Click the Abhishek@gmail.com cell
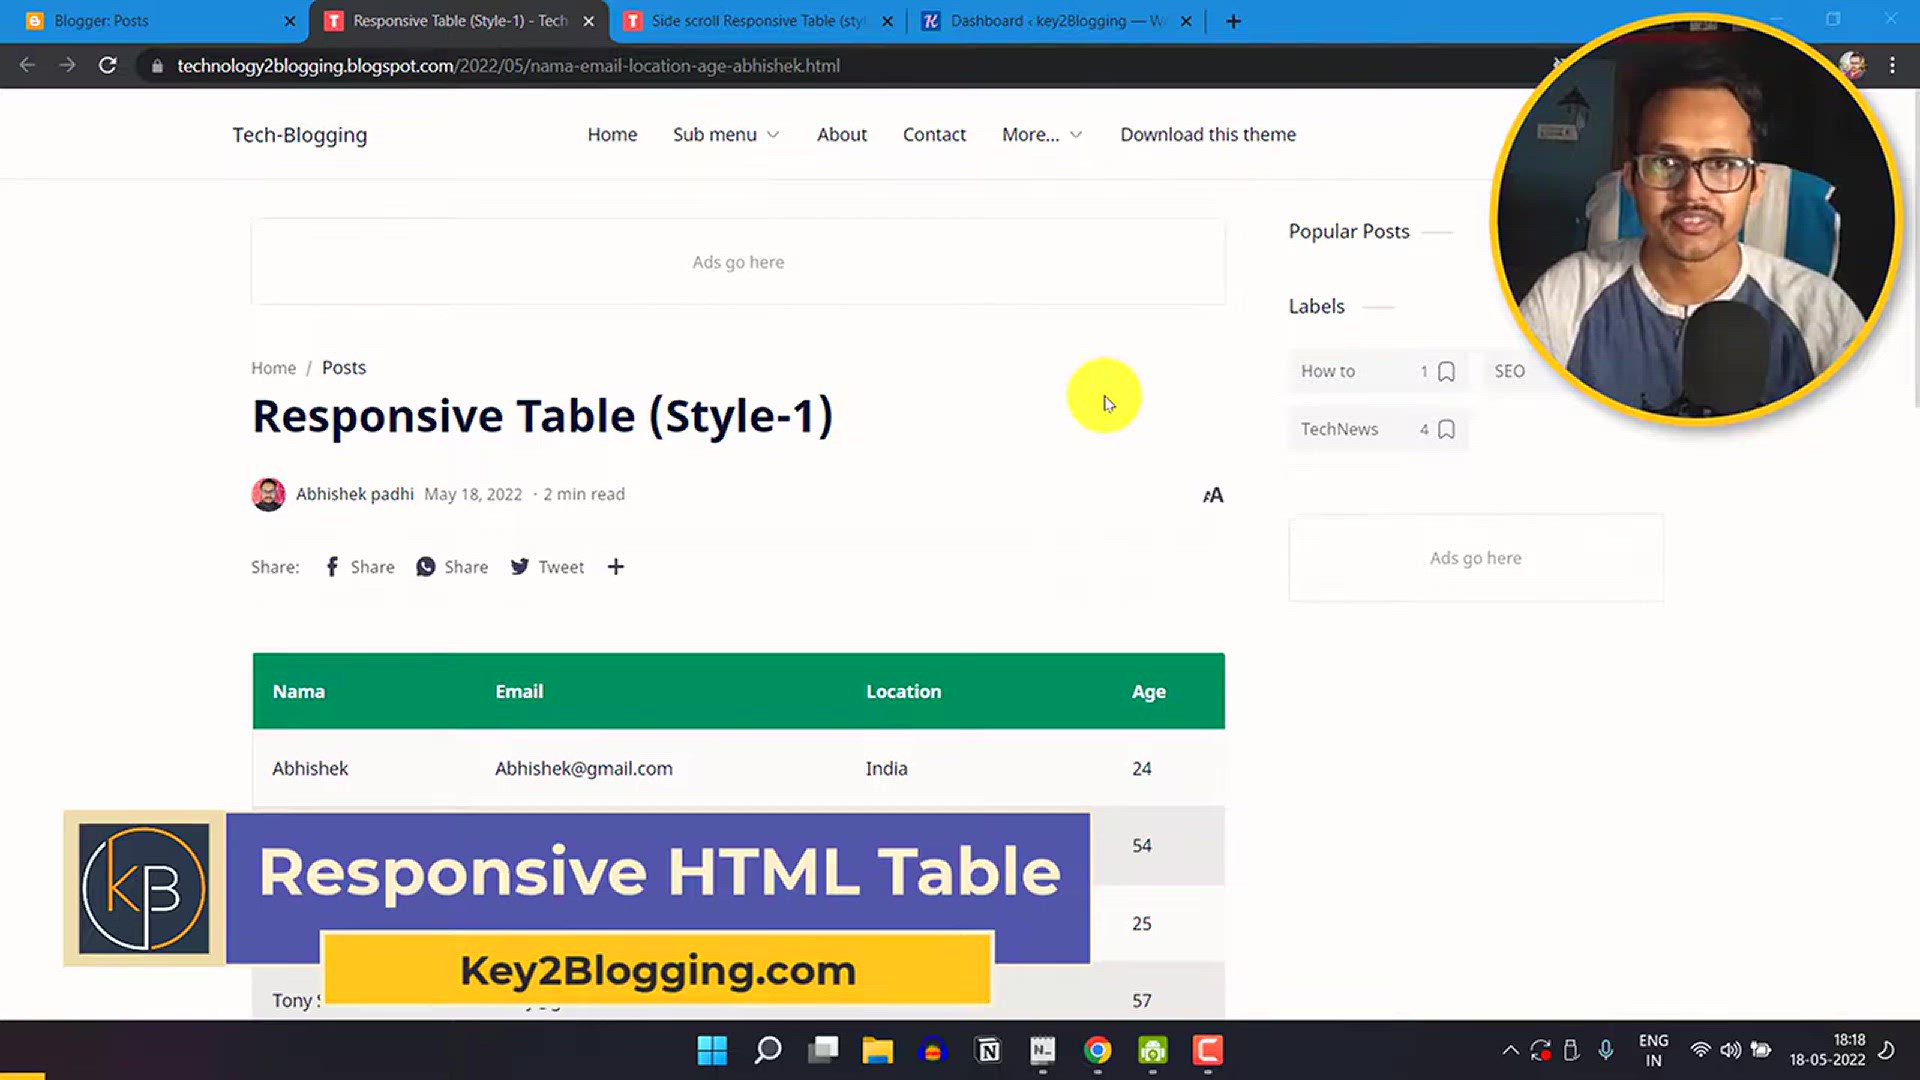Screen dimensions: 1920x1080 (x=583, y=768)
